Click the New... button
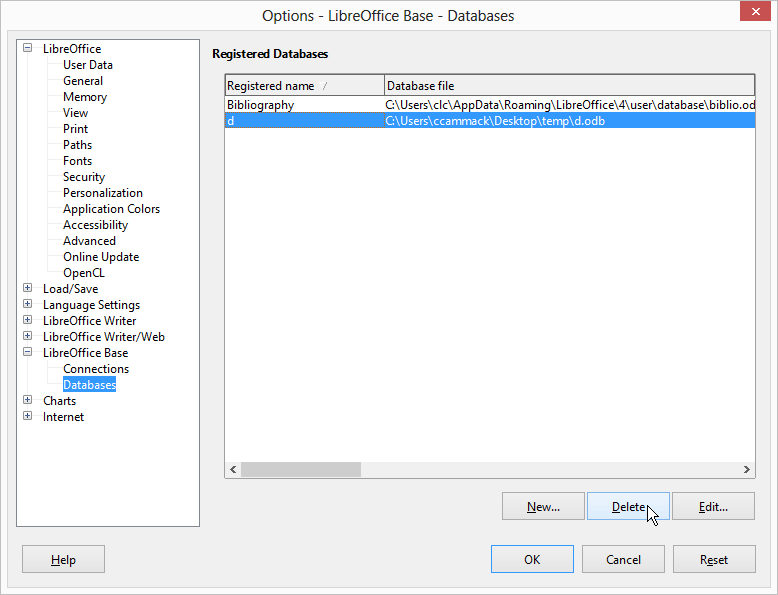The image size is (778, 595). (x=543, y=506)
